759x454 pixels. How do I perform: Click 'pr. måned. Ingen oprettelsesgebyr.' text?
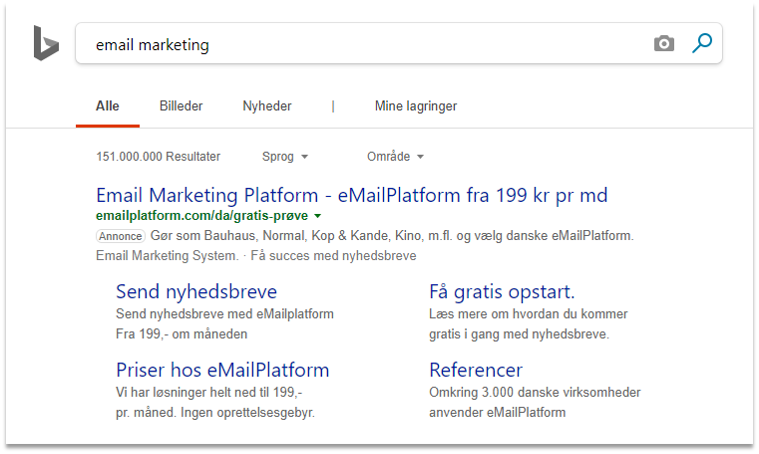pyautogui.click(x=215, y=412)
